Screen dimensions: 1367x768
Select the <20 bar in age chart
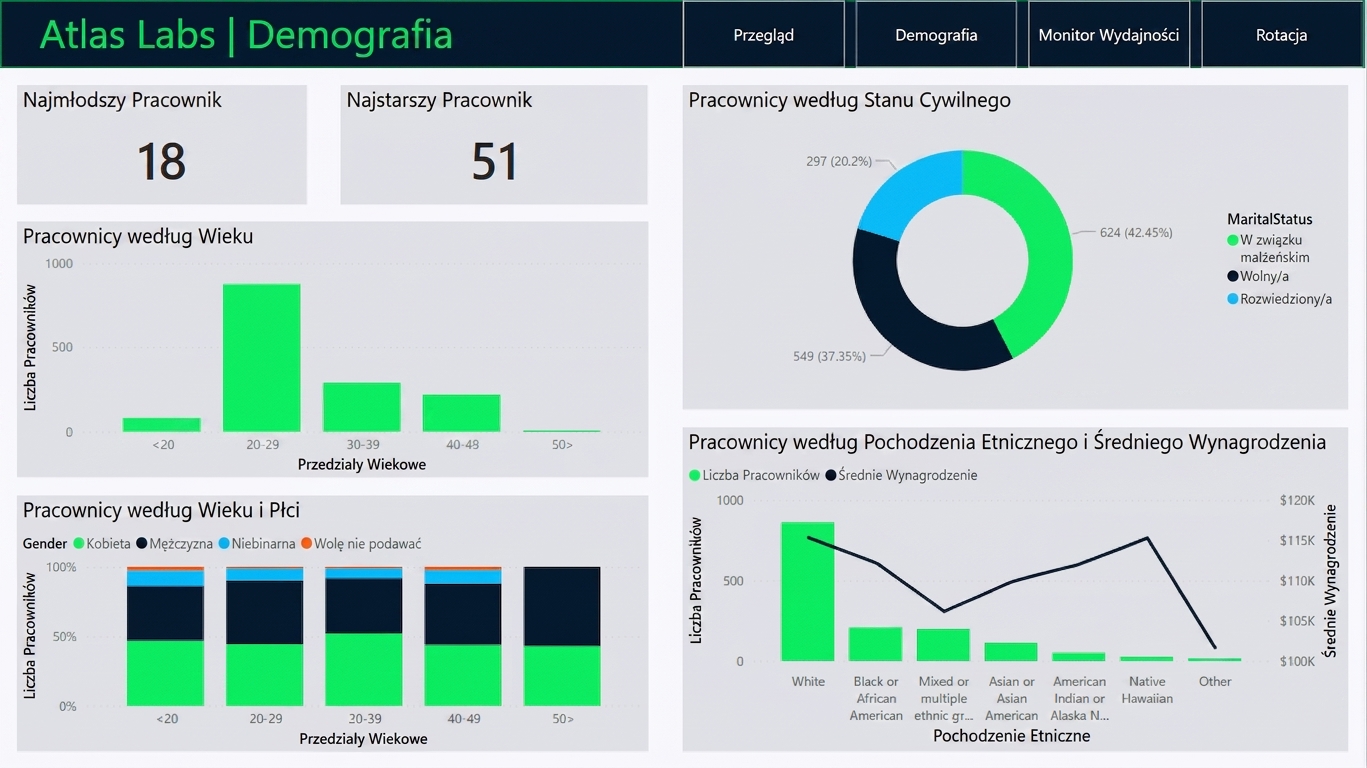[x=162, y=425]
